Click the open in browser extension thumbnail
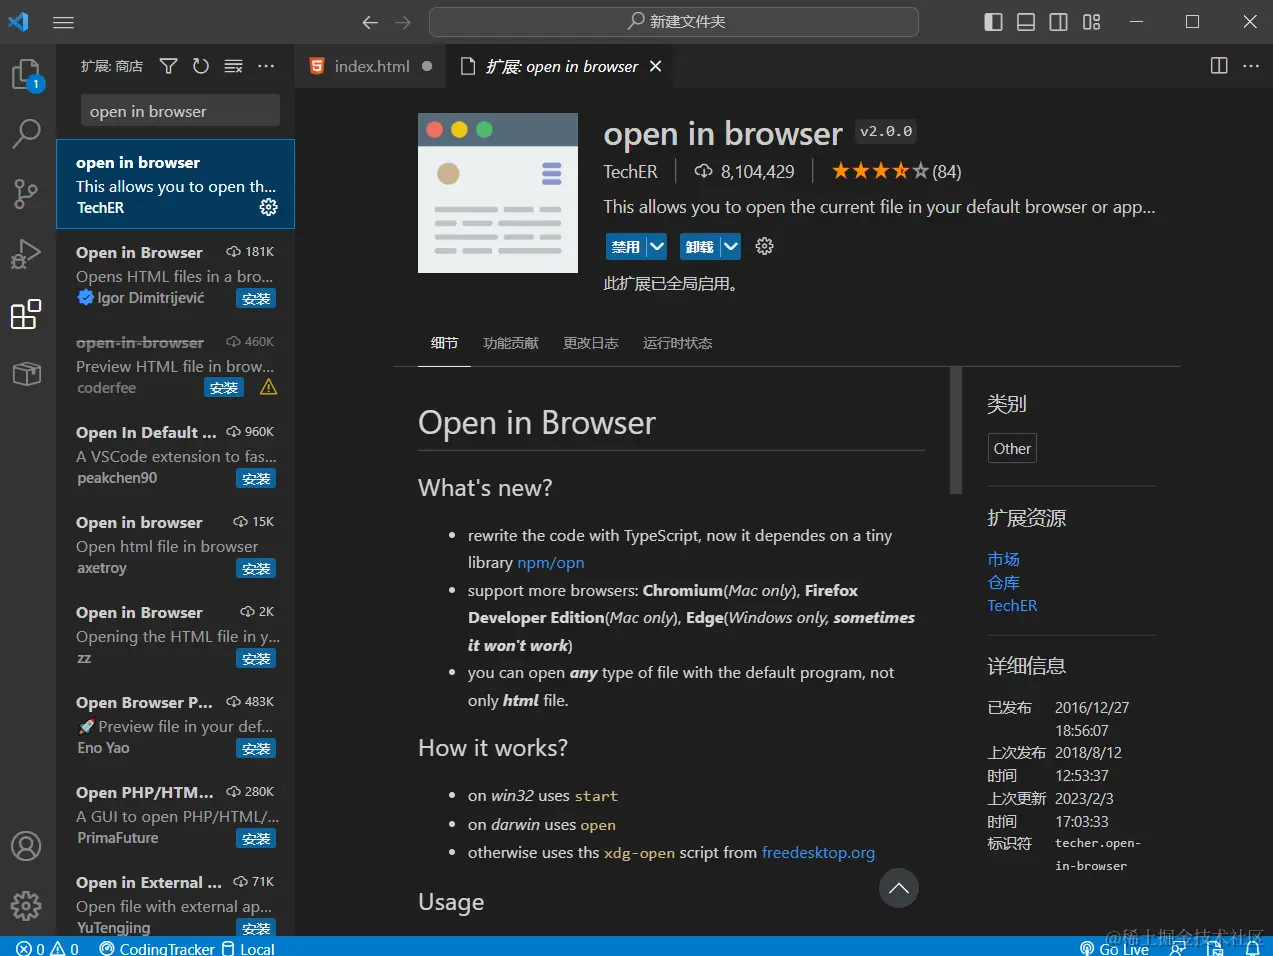This screenshot has height=956, width=1273. click(498, 193)
